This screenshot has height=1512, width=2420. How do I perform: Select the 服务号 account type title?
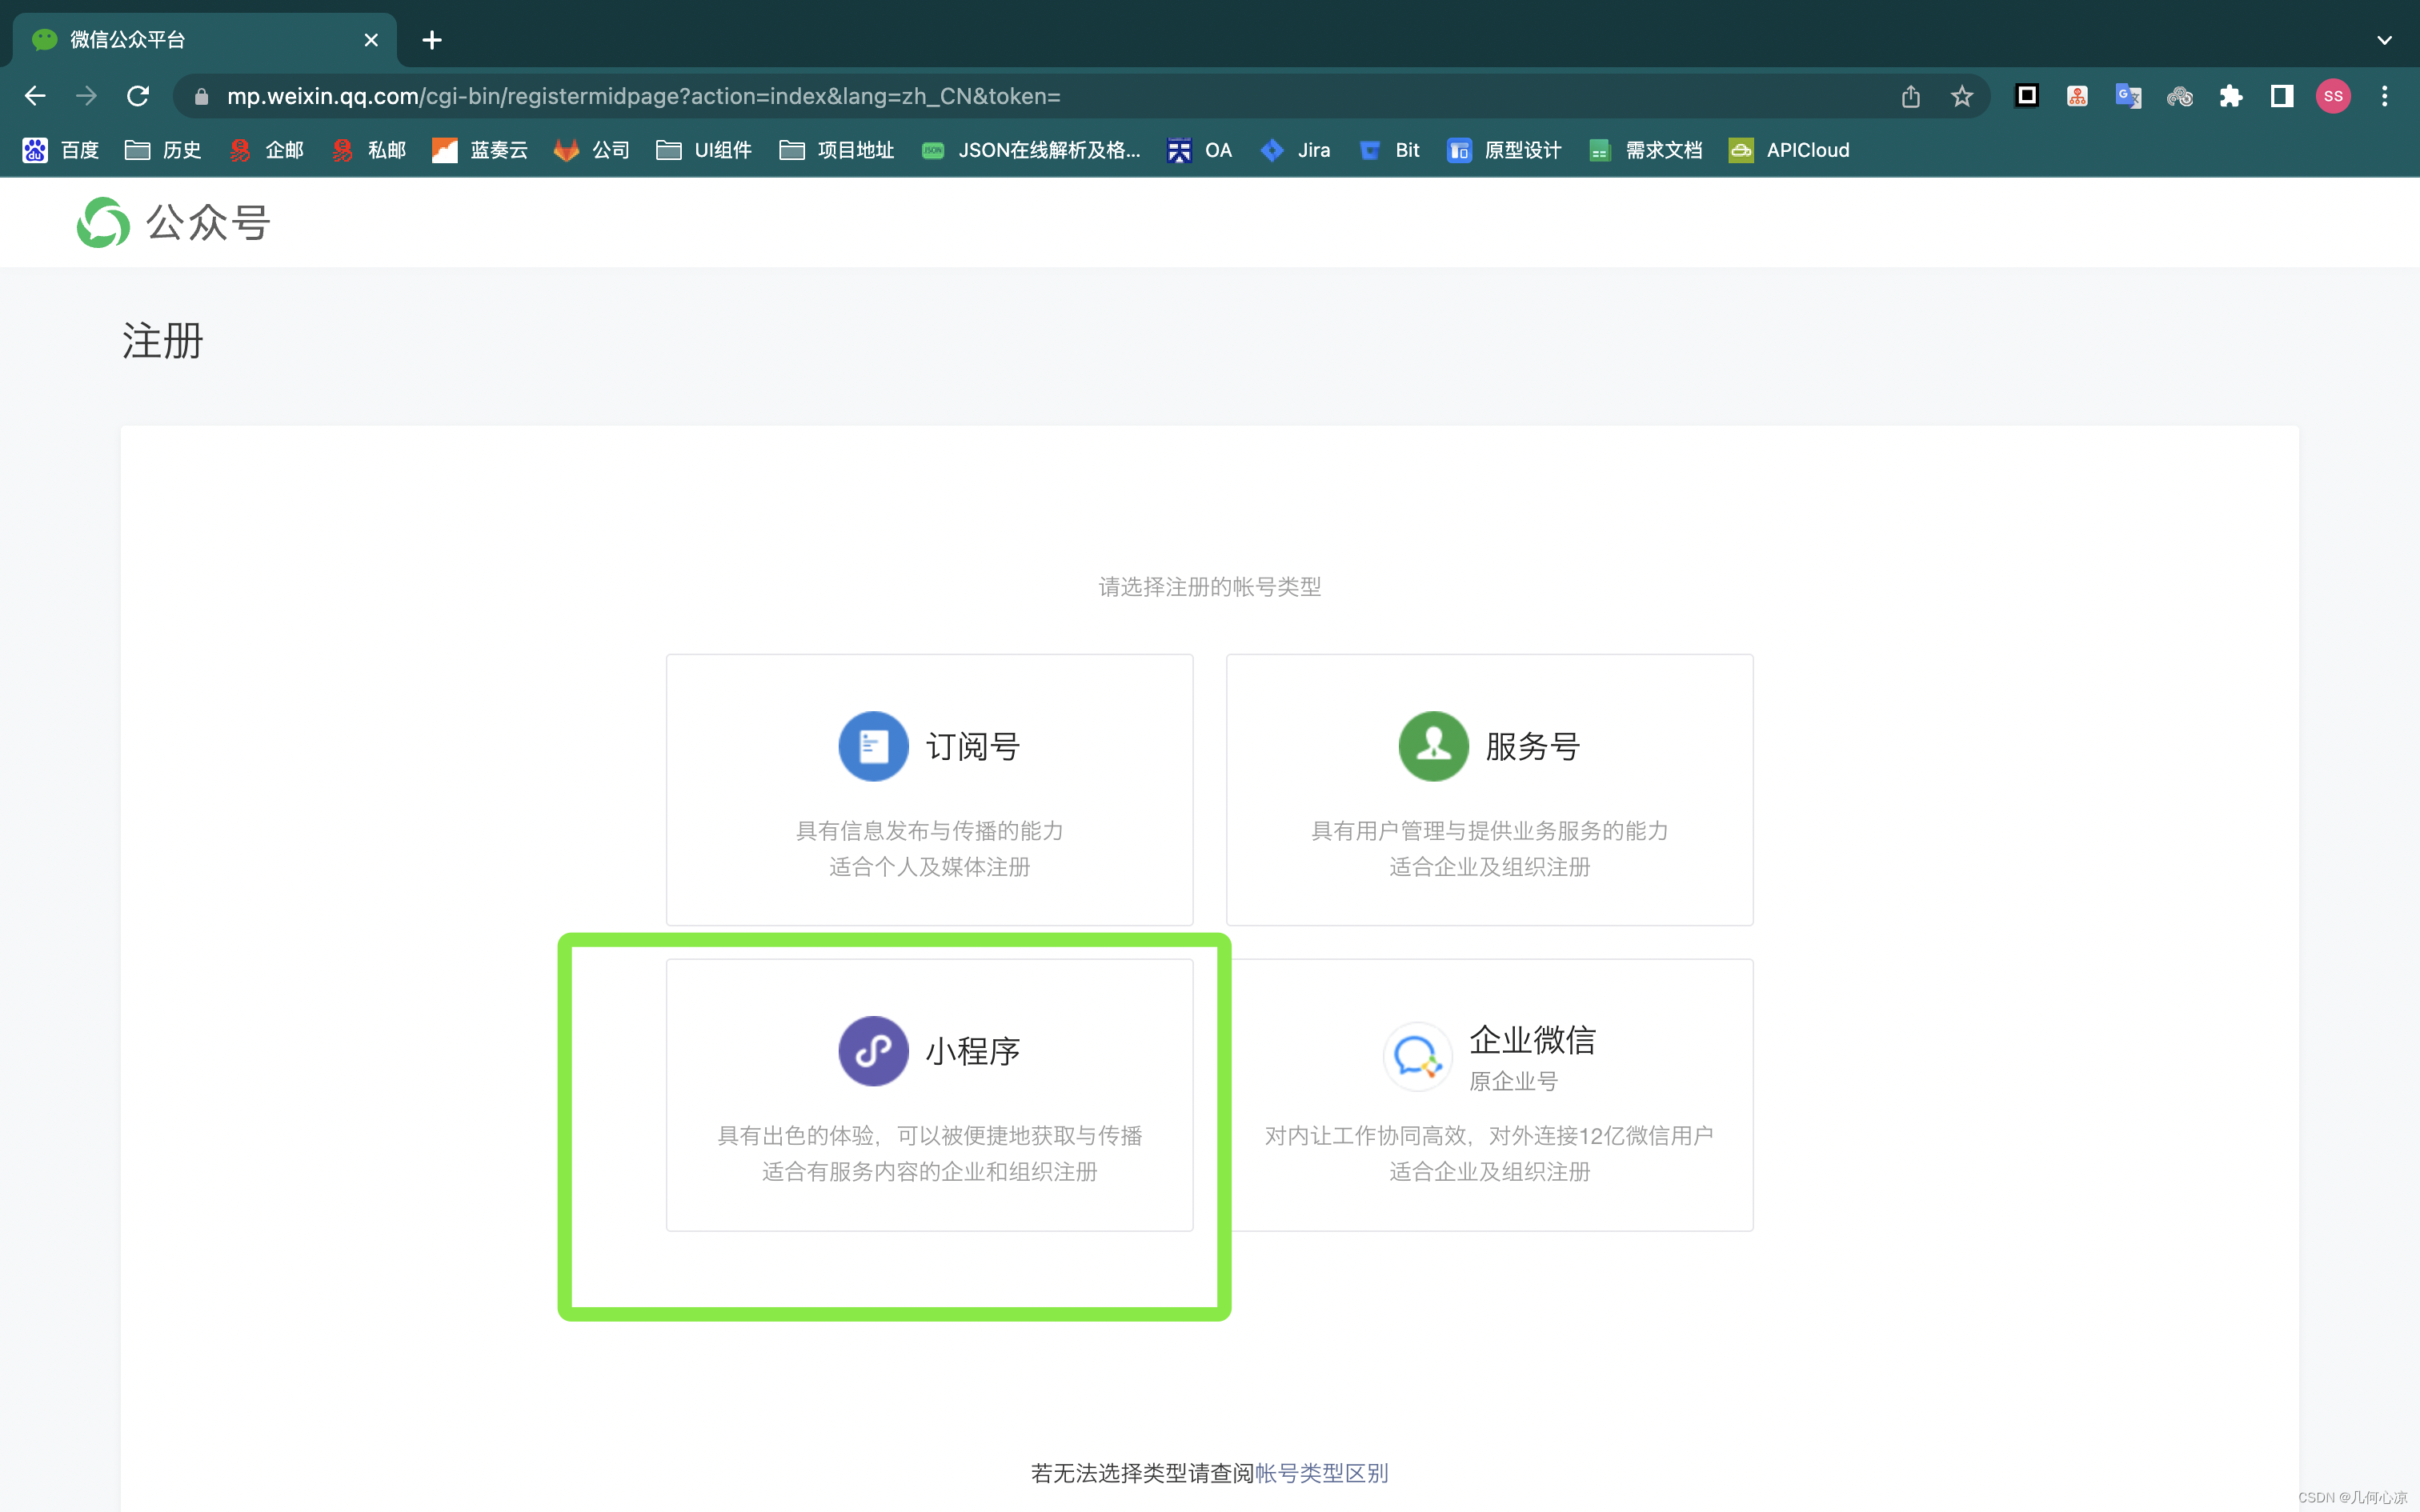pyautogui.click(x=1533, y=746)
